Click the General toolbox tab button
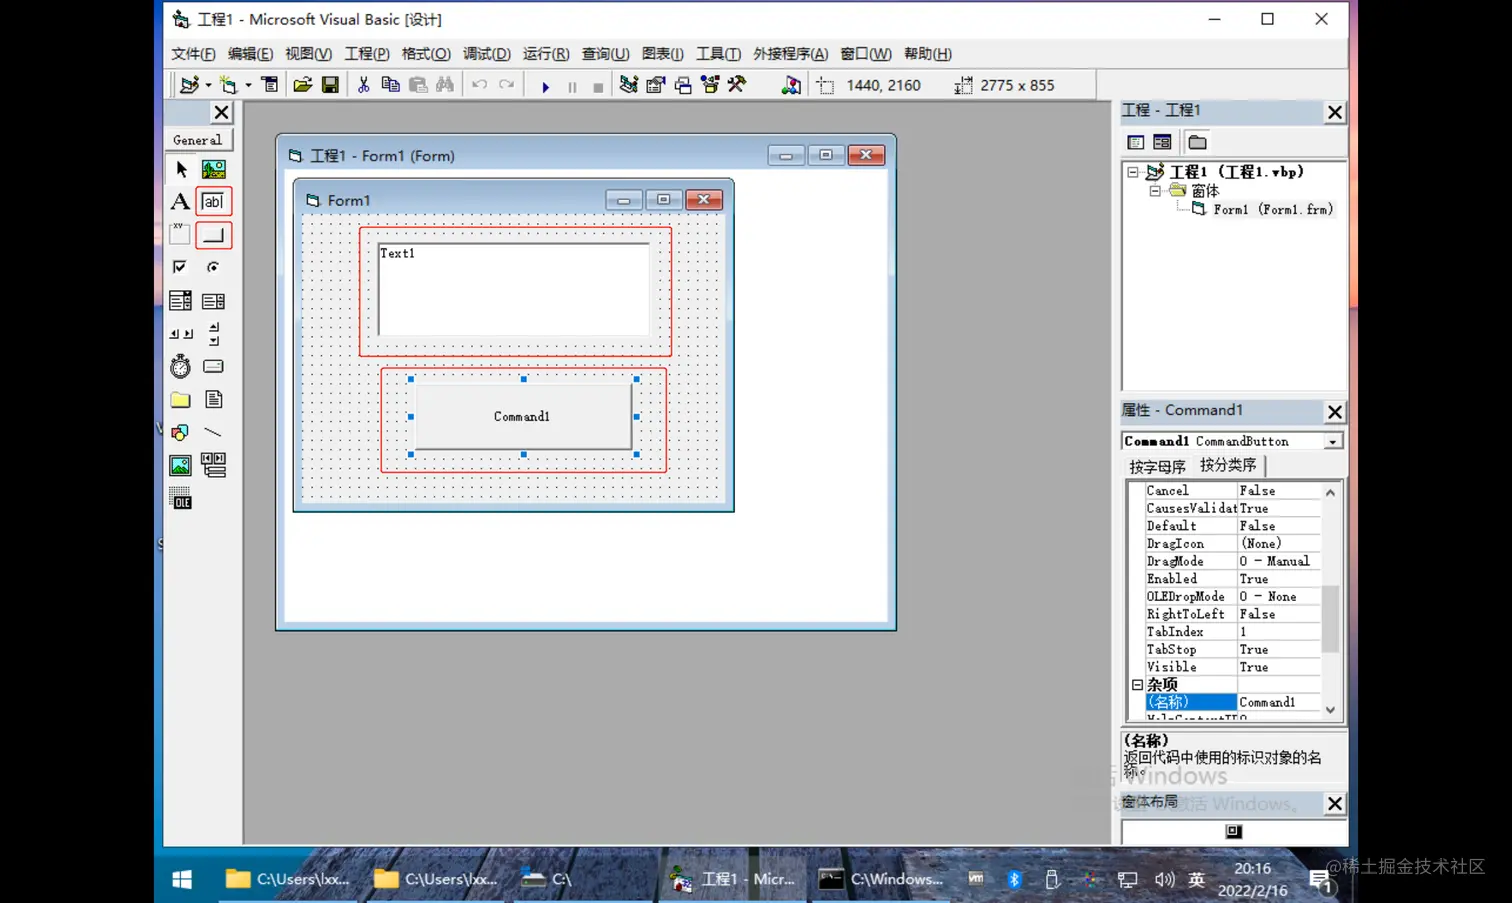Viewport: 1512px width, 903px height. point(198,140)
